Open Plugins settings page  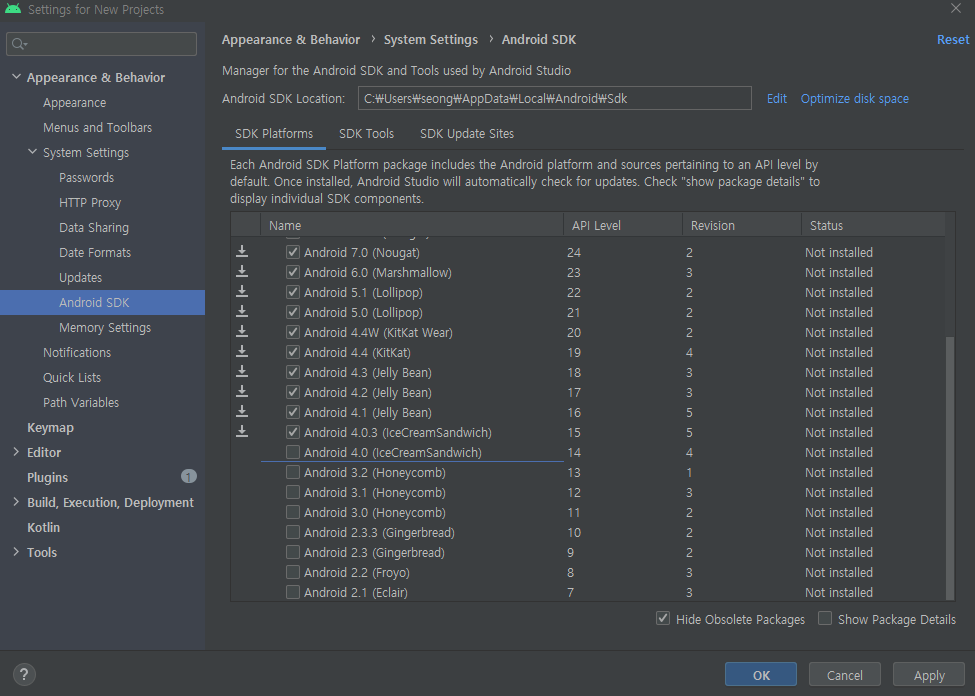(x=47, y=477)
